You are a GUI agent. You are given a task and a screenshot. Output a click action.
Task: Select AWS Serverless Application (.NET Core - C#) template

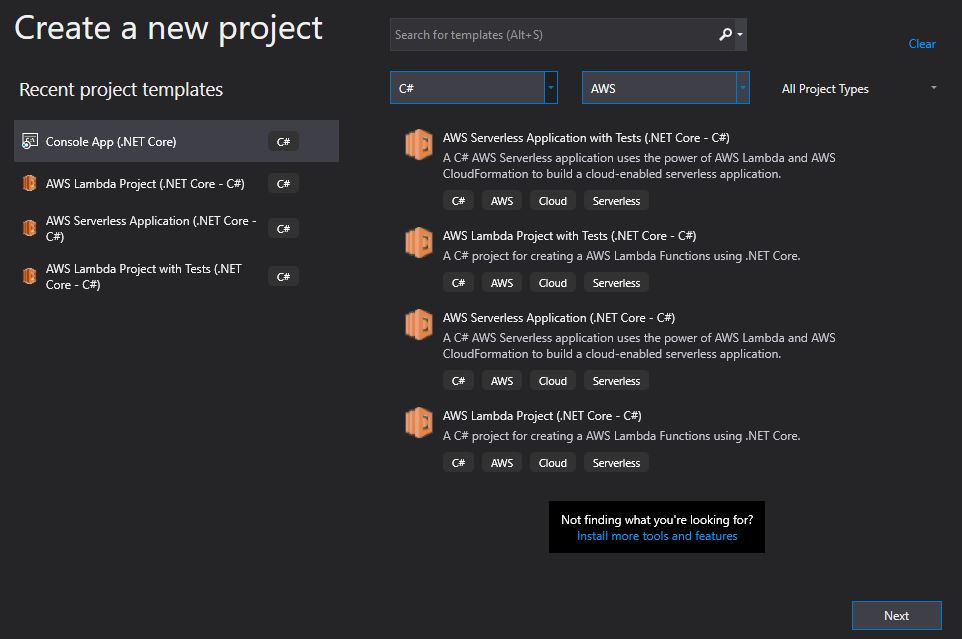point(559,318)
